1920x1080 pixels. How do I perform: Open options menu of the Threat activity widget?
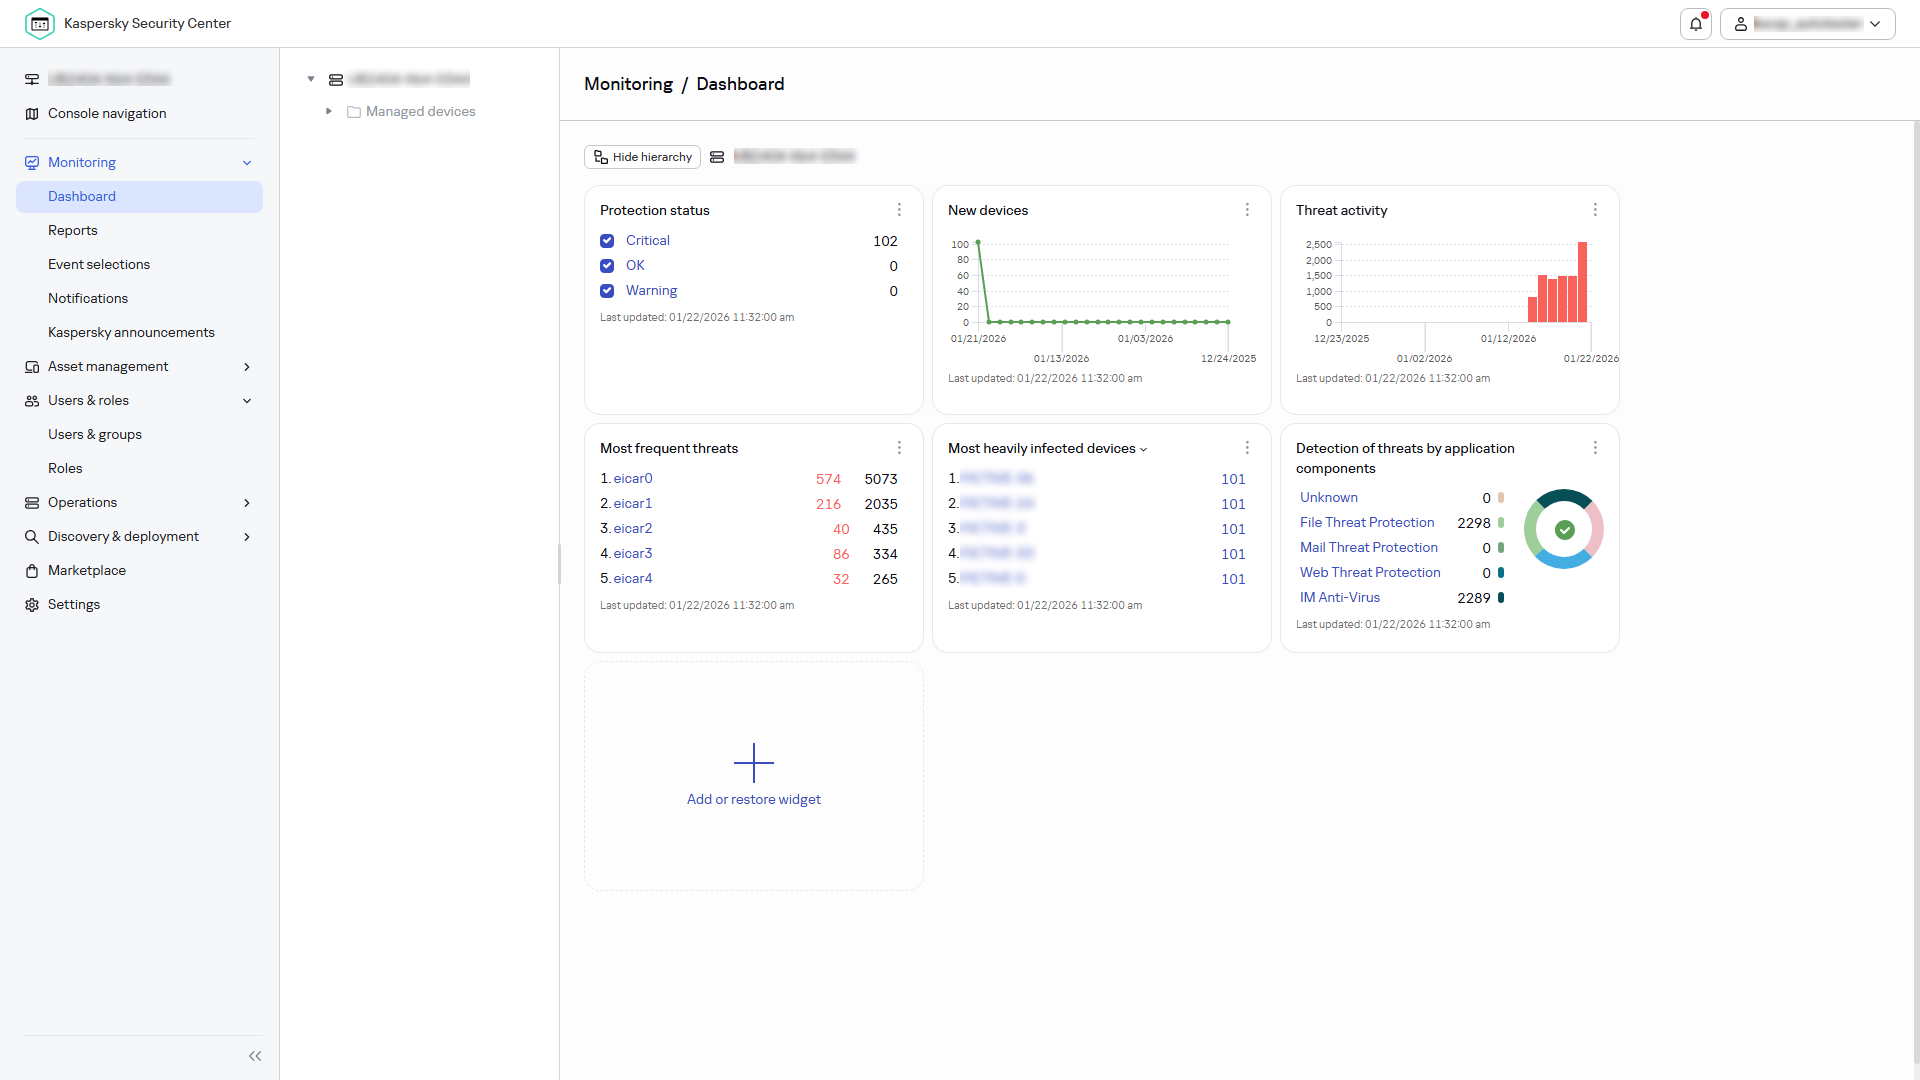[1595, 210]
